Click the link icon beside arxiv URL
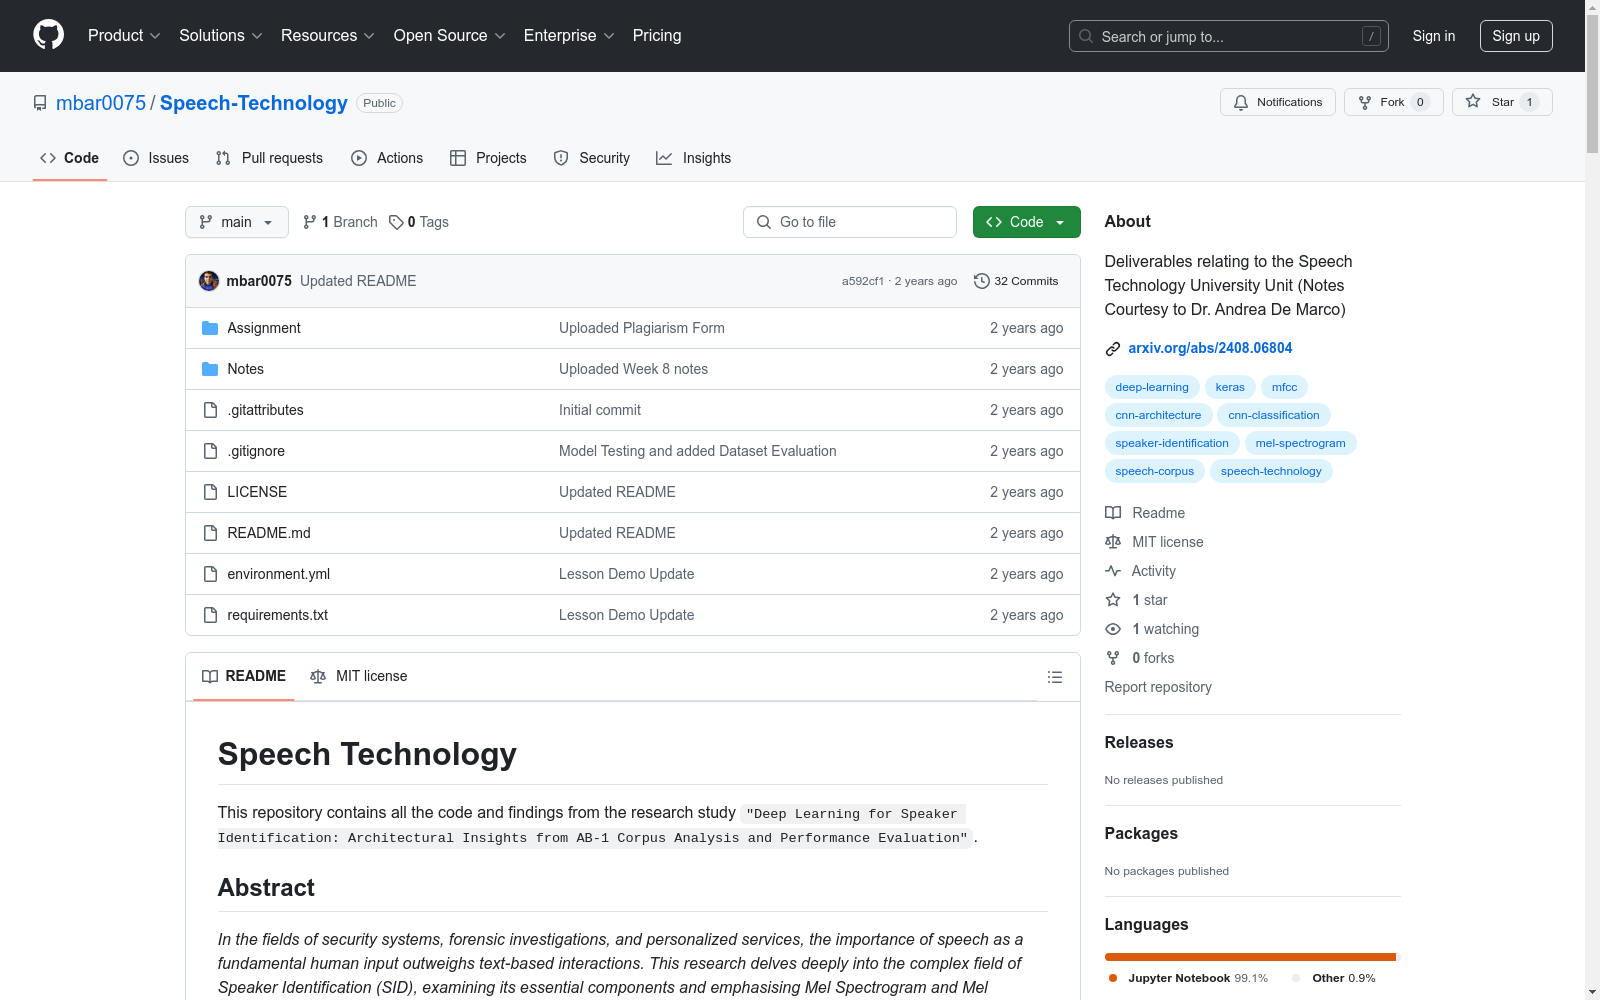This screenshot has height=1000, width=1600. pyautogui.click(x=1113, y=349)
